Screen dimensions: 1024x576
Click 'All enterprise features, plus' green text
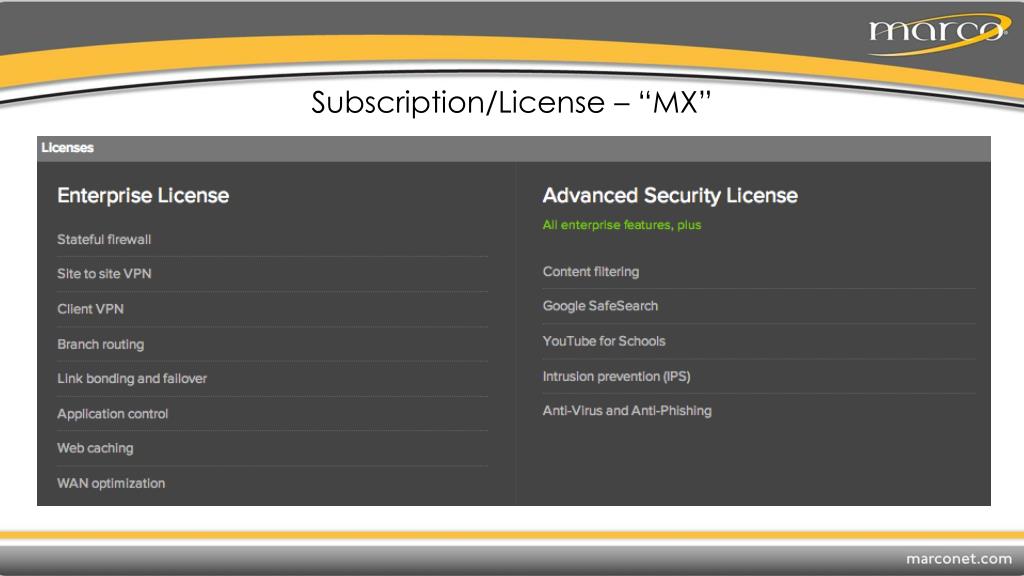pyautogui.click(x=622, y=225)
